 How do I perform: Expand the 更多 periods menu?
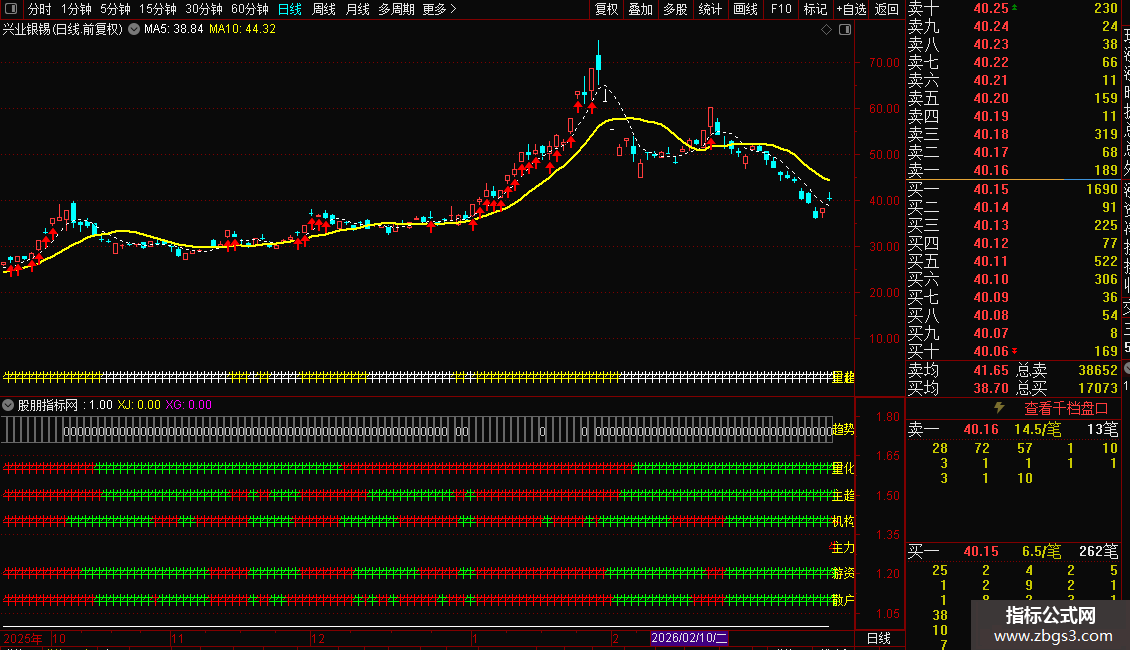pyautogui.click(x=440, y=9)
